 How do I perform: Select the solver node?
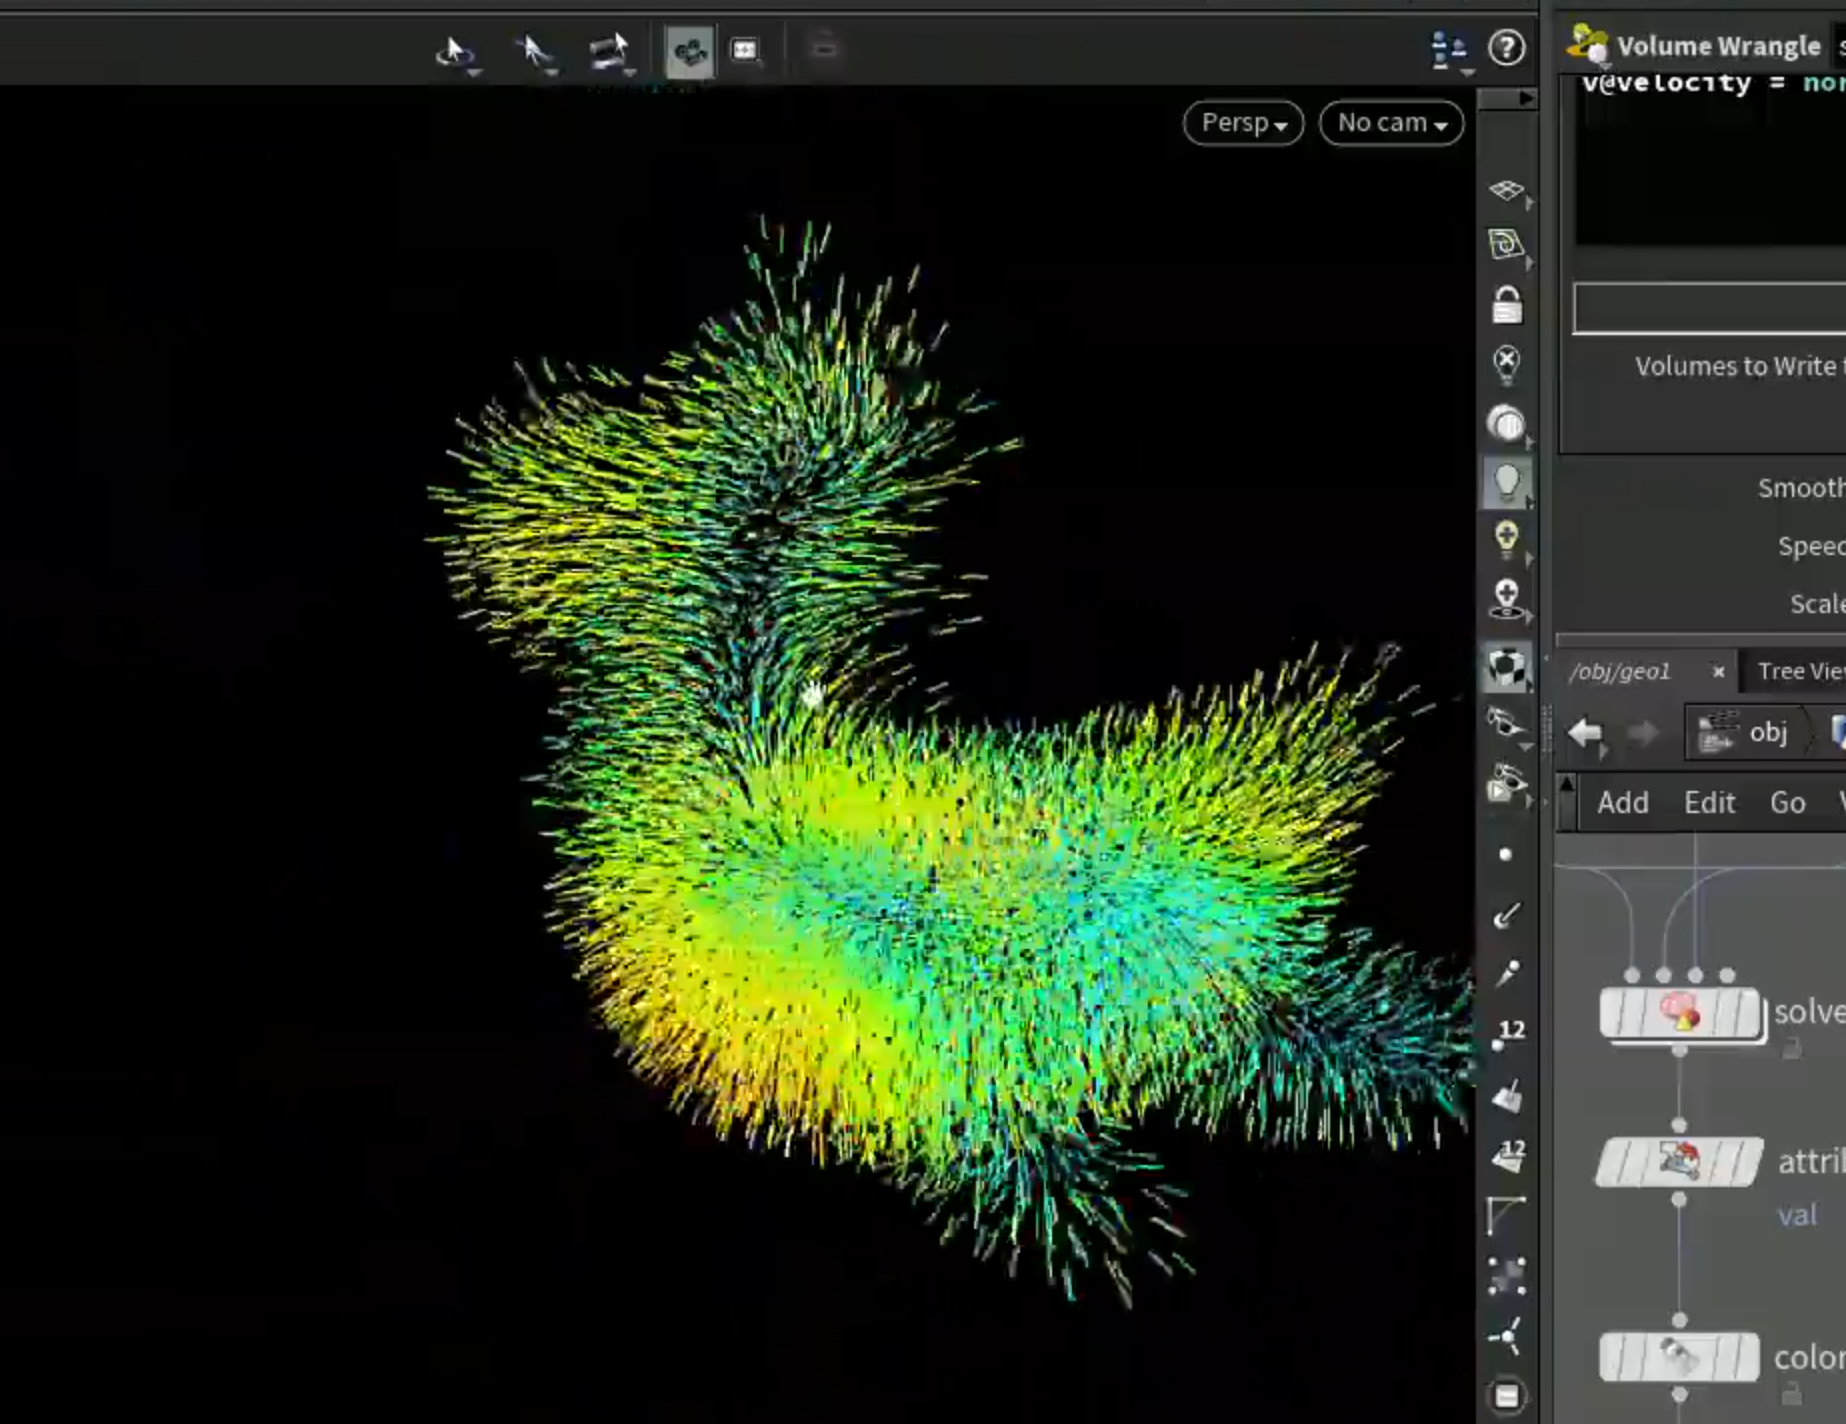point(1680,1013)
